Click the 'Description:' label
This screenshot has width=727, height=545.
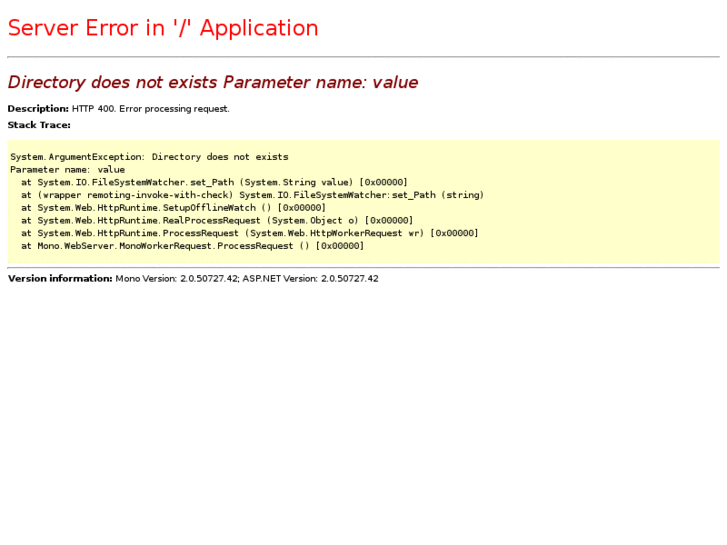(x=38, y=109)
